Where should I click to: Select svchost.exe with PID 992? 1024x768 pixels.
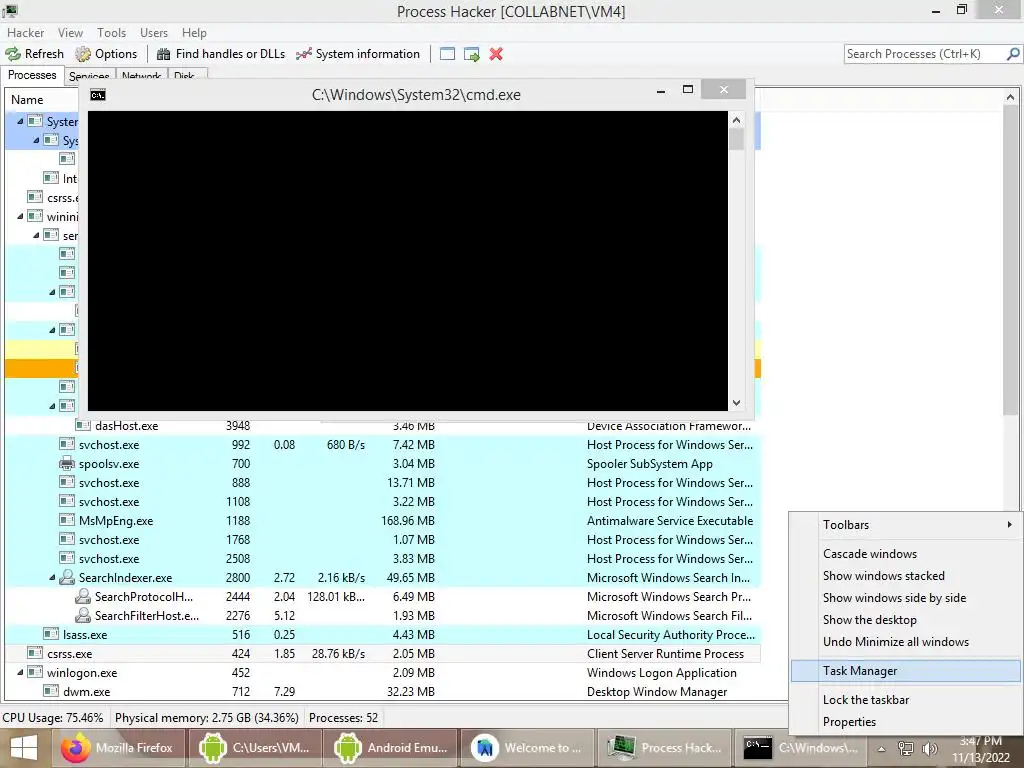[x=383, y=445]
